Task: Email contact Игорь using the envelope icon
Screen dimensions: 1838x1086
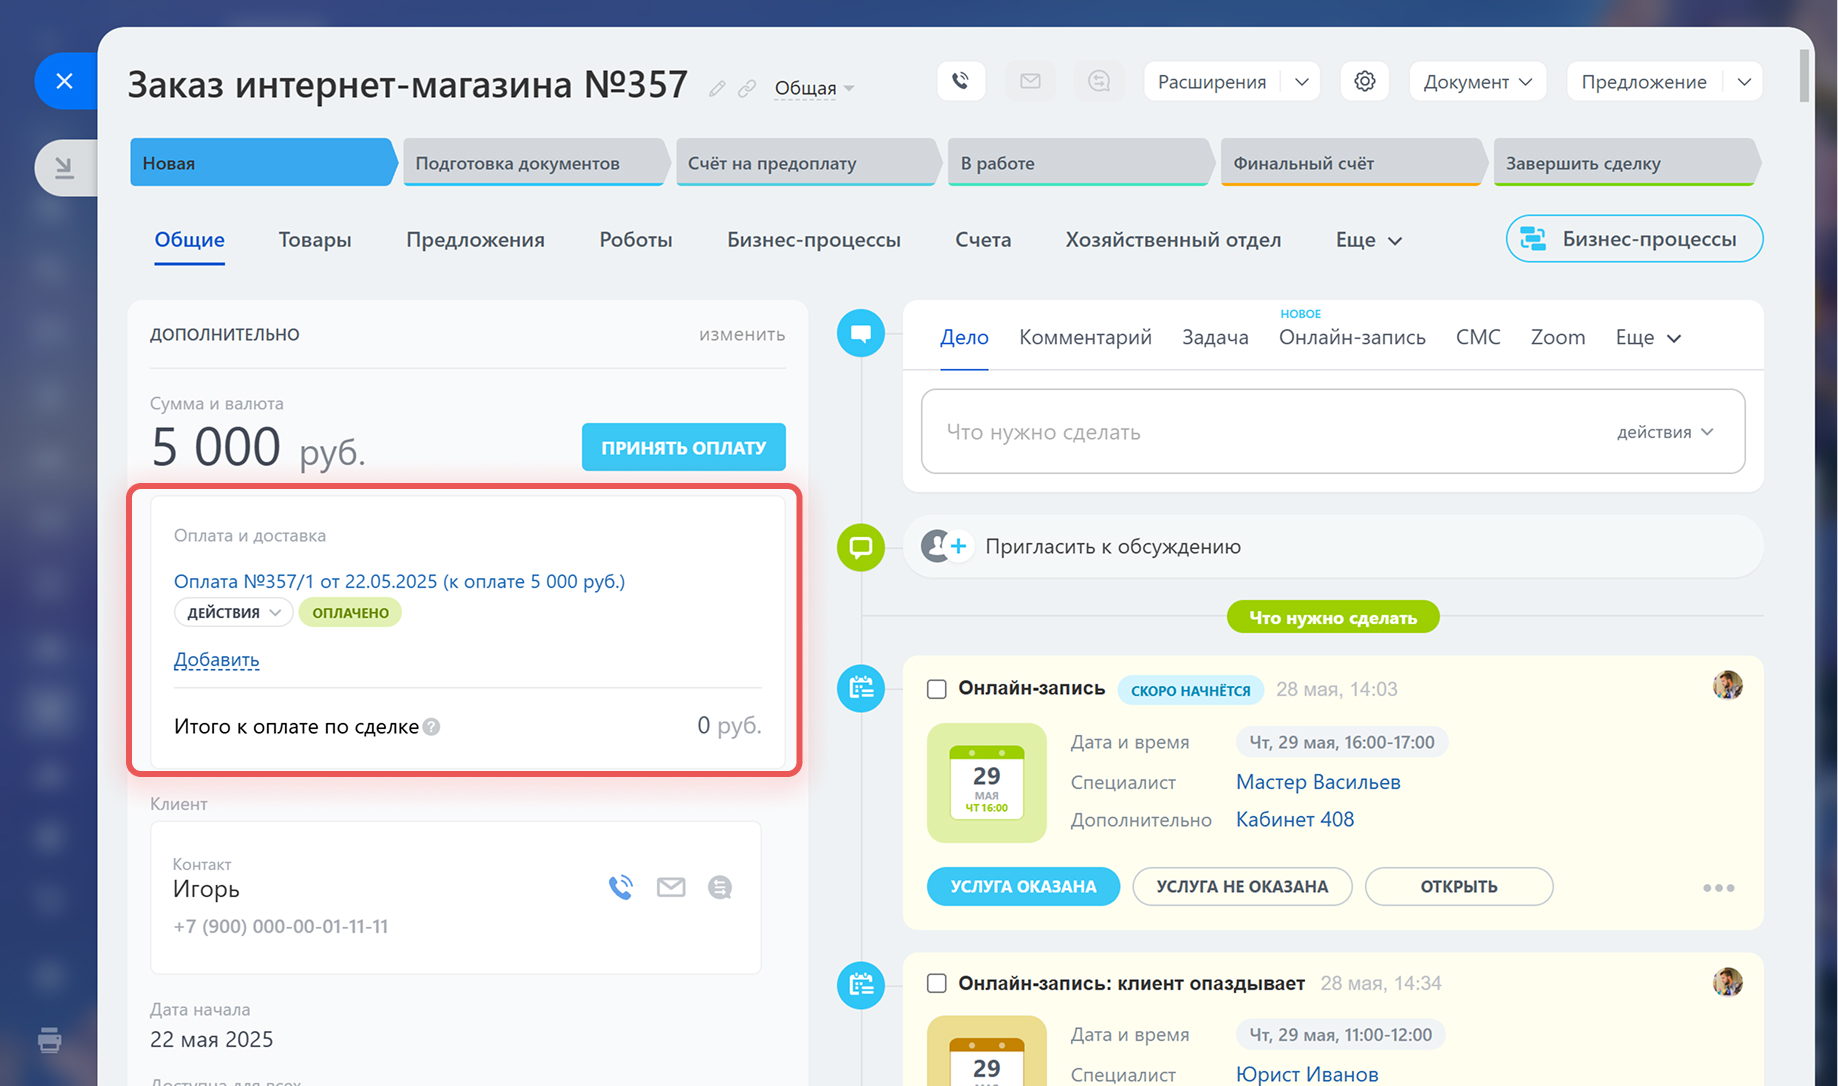Action: [671, 887]
